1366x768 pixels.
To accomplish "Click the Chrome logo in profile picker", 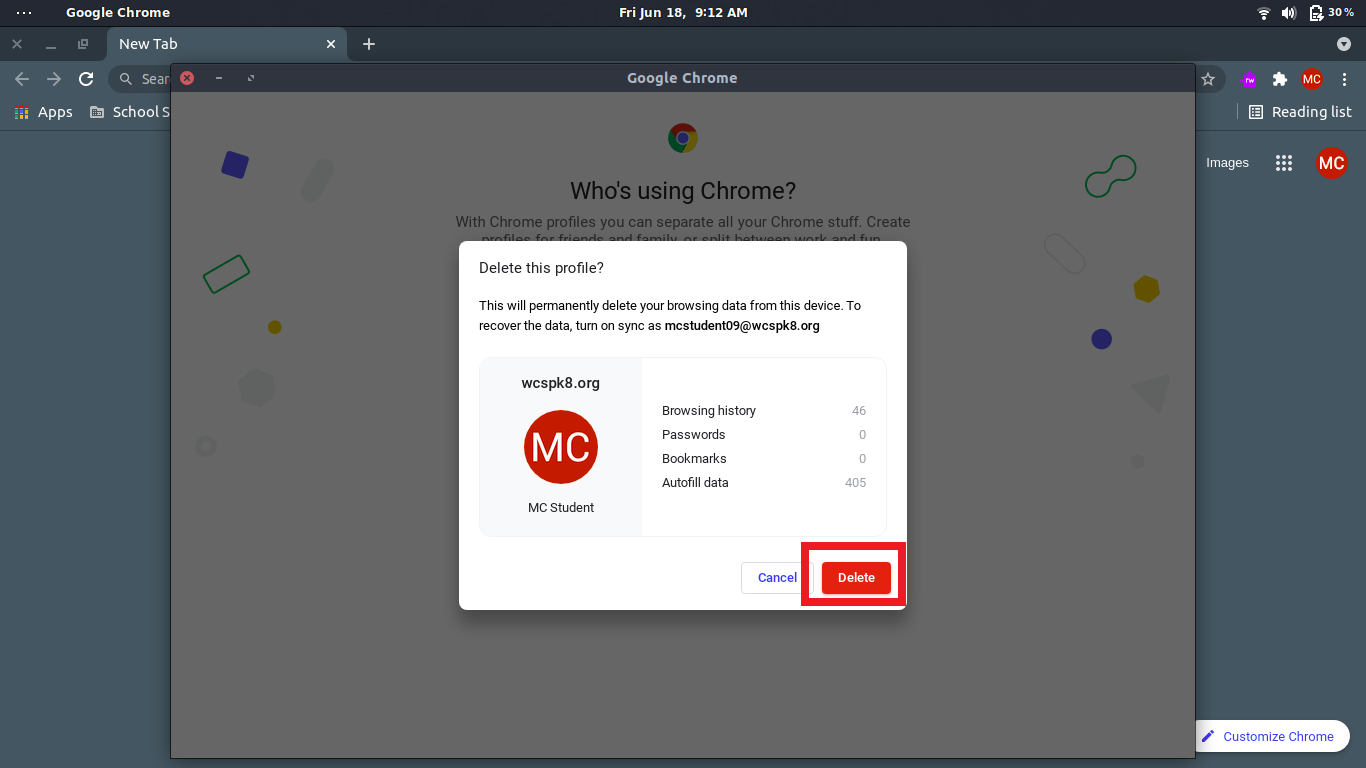I will pos(683,138).
